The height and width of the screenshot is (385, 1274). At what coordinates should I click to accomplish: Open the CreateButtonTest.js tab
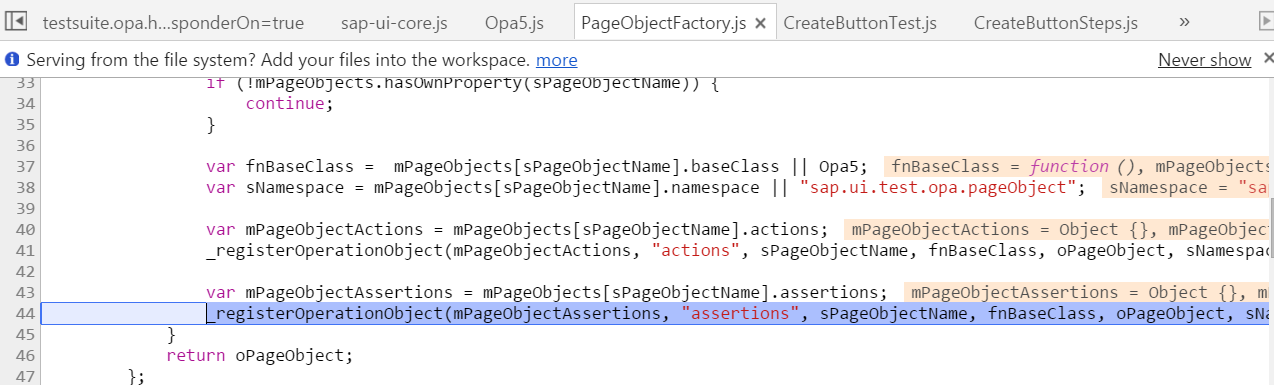[x=860, y=22]
